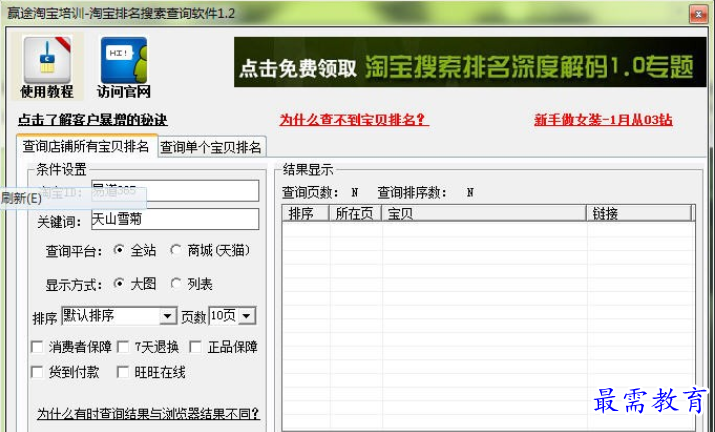The width and height of the screenshot is (715, 432).
Task: Click the 淘宝搜索排名深度解码 banner
Action: tap(470, 62)
